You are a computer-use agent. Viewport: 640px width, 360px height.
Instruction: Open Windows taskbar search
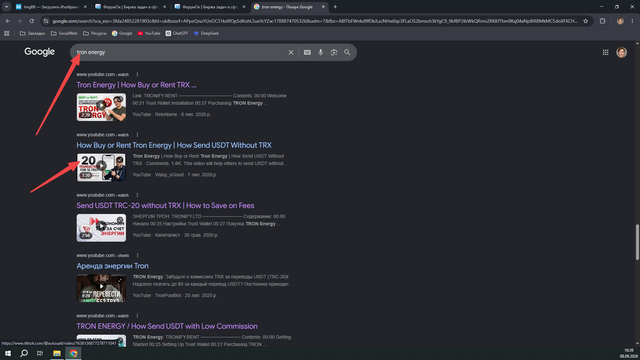tap(24, 353)
